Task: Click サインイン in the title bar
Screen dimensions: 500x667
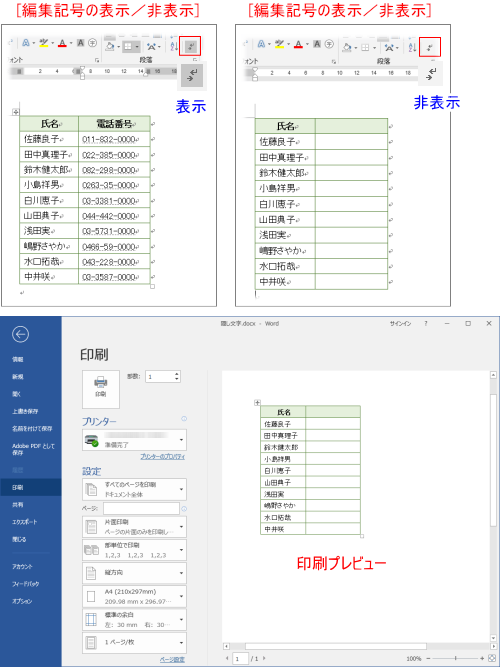Action: 400,324
